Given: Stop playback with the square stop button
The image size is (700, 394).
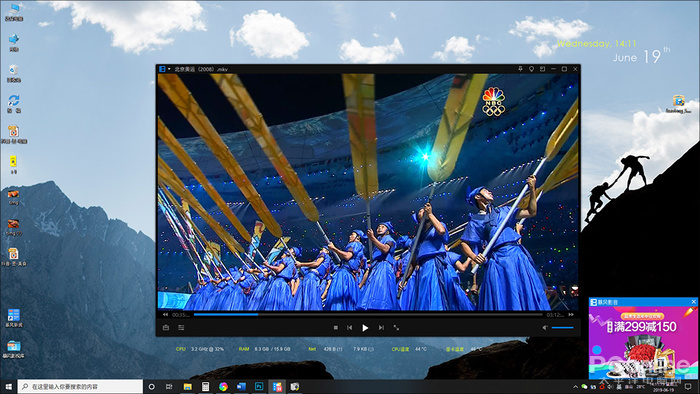Looking at the screenshot, I should click(x=336, y=328).
